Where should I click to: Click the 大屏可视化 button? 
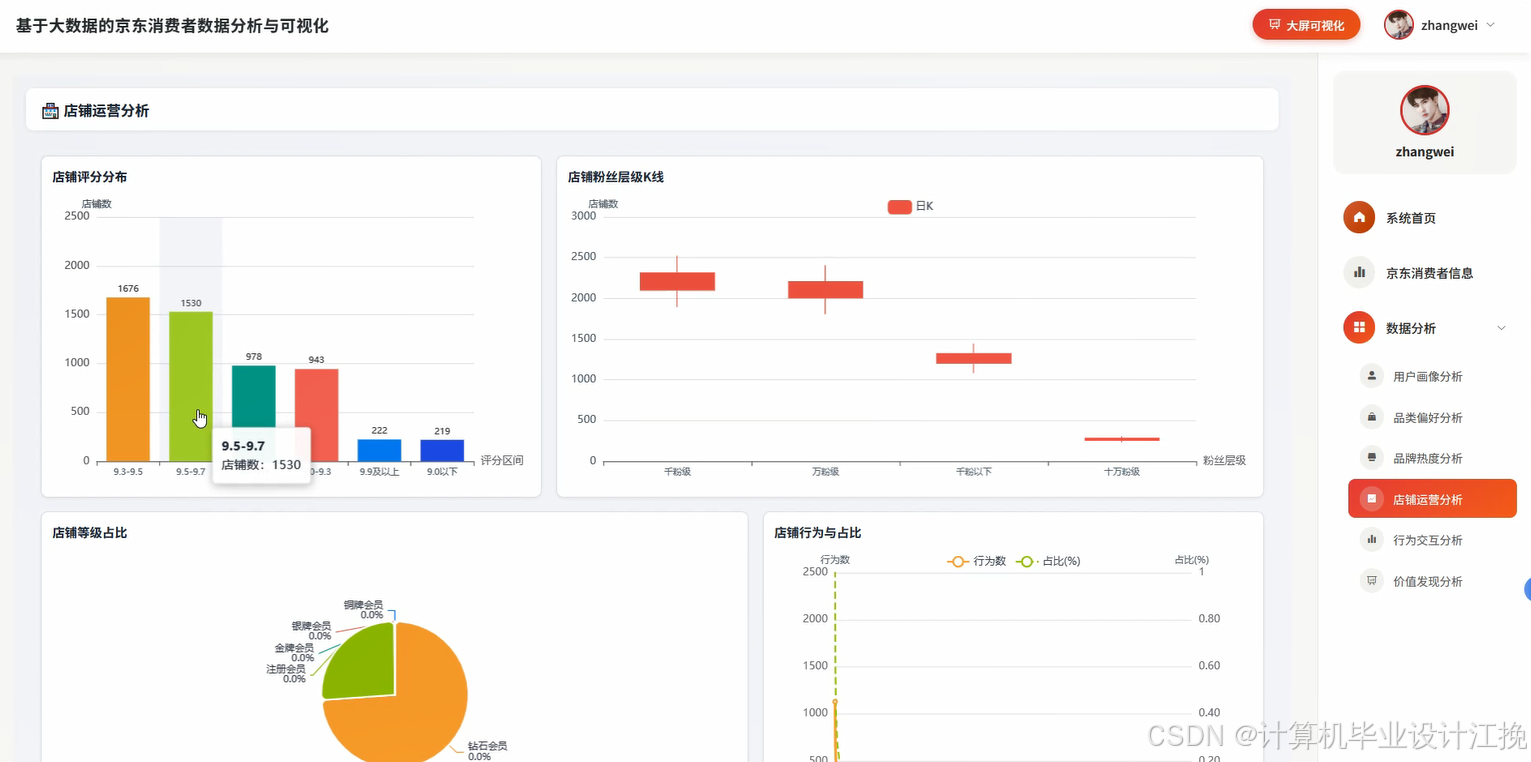(x=1306, y=25)
